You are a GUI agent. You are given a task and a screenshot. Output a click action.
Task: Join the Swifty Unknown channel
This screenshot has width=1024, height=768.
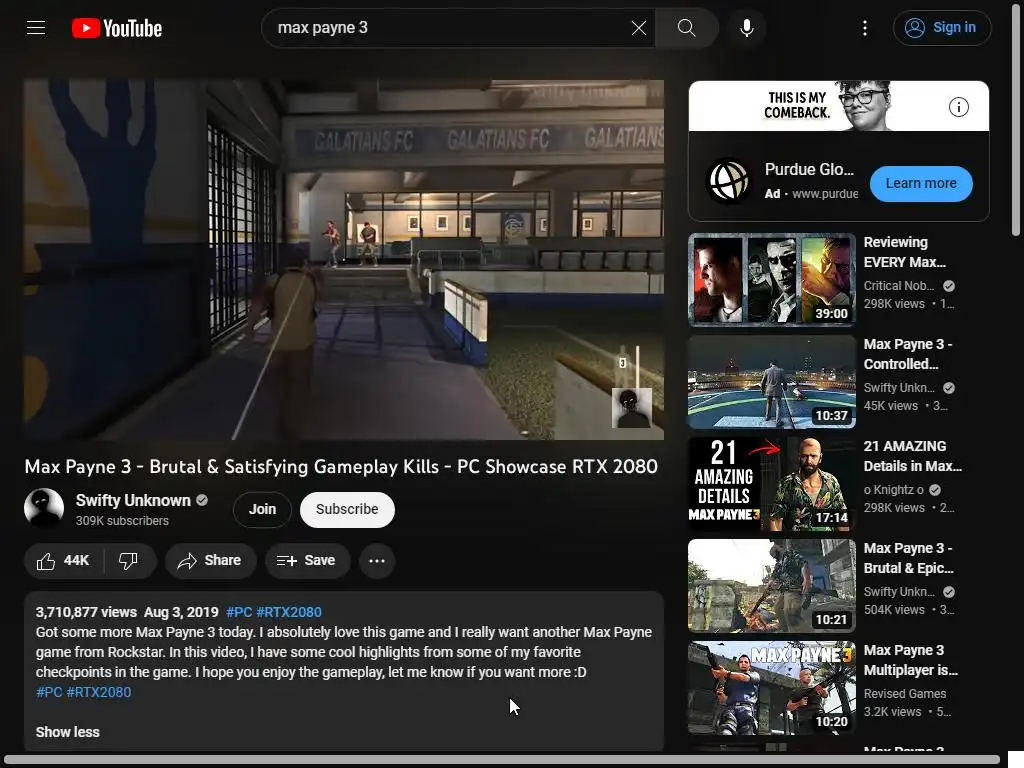coord(262,509)
